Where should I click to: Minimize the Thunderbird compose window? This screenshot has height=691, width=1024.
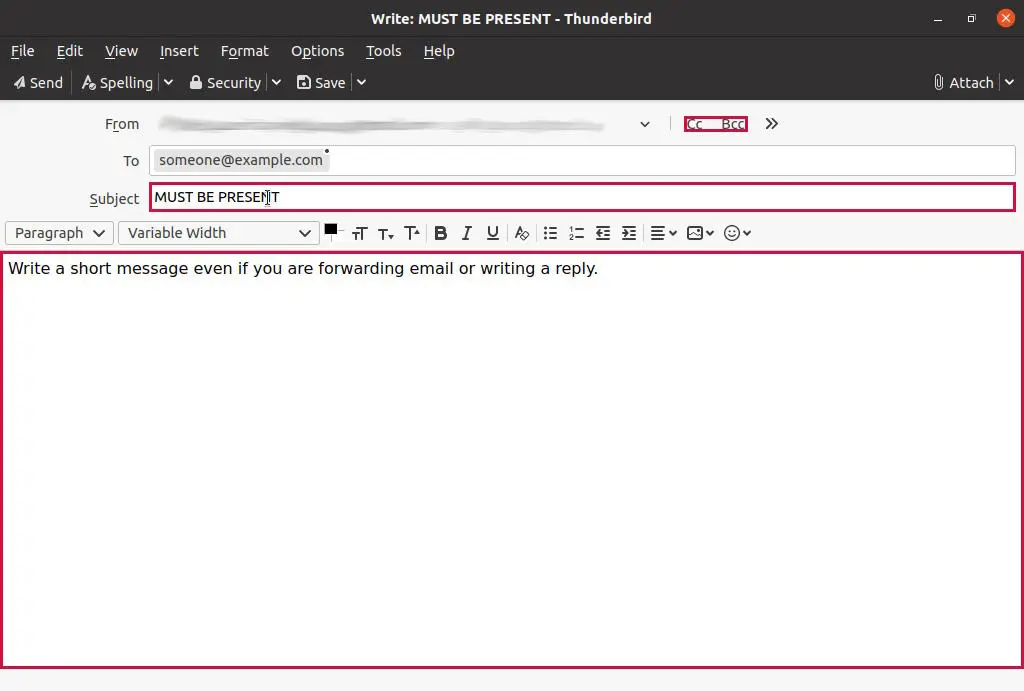tap(938, 19)
